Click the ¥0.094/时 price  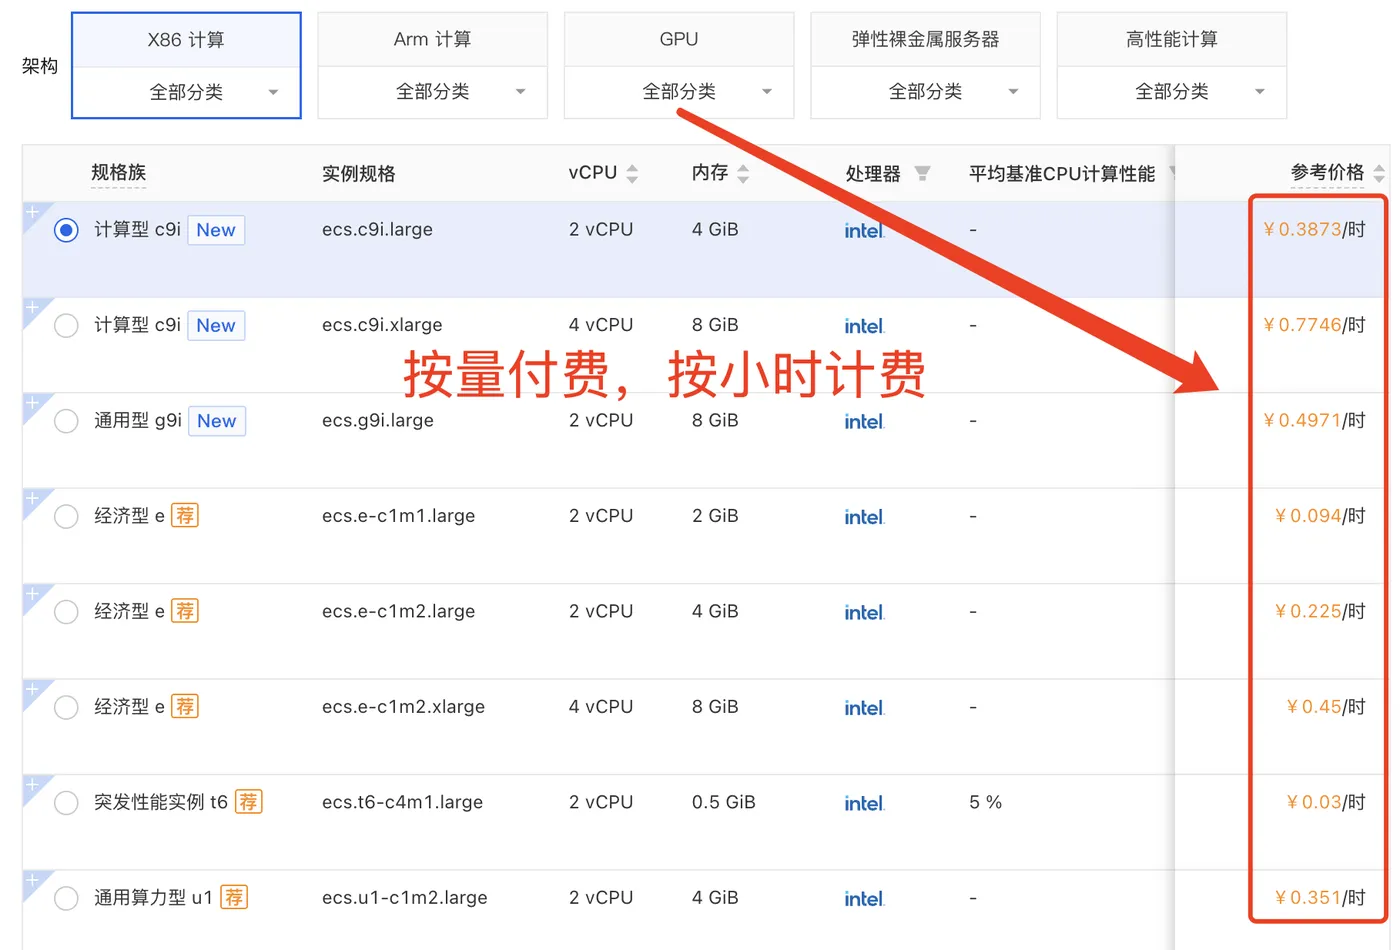click(x=1320, y=516)
